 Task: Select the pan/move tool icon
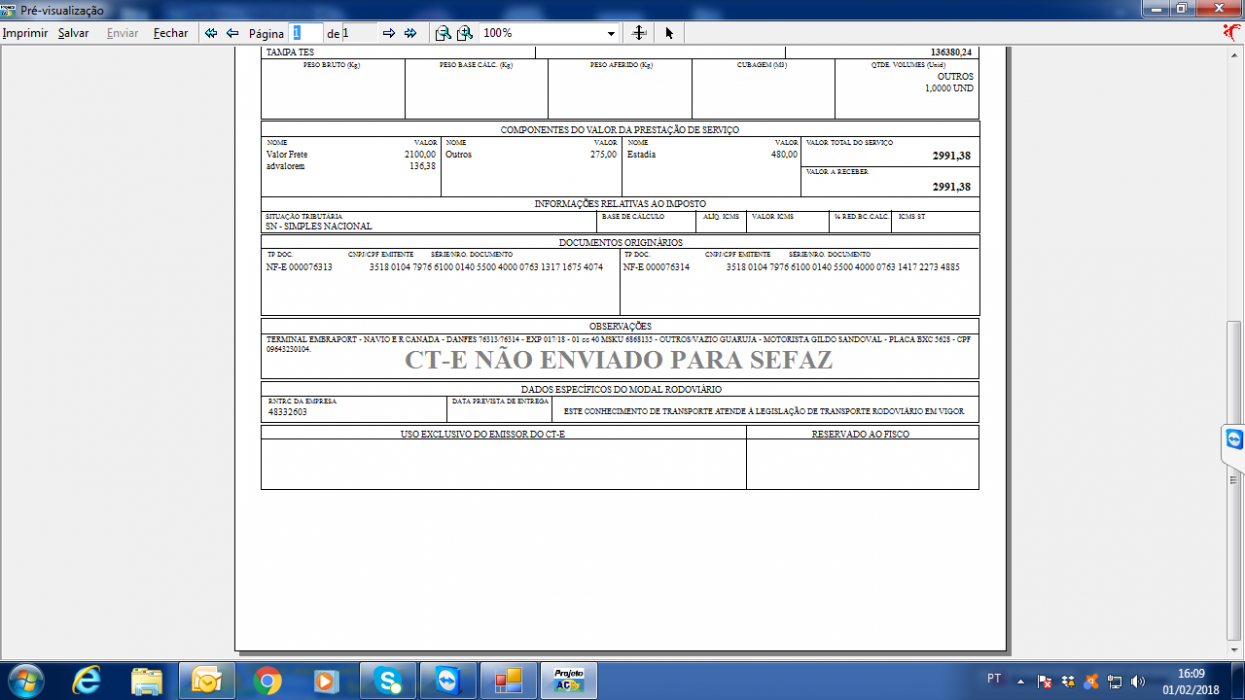(640, 33)
